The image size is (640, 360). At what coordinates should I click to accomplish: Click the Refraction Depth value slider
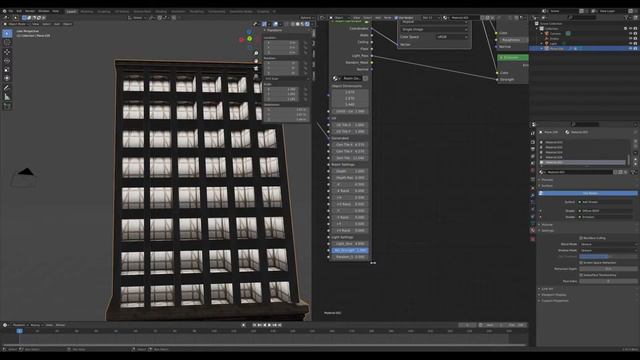(x=608, y=269)
